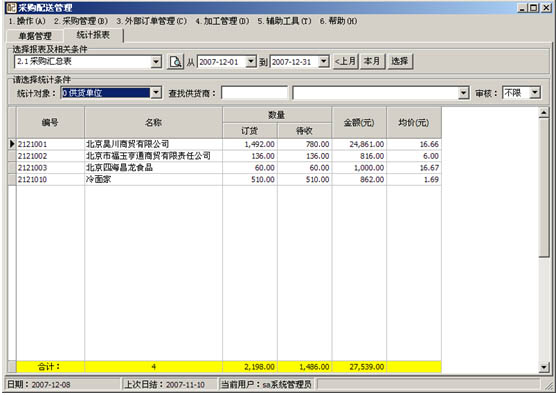Screen dimensions: 556x395
Task: Click the row selector for 2121001
Action: (x=12, y=144)
